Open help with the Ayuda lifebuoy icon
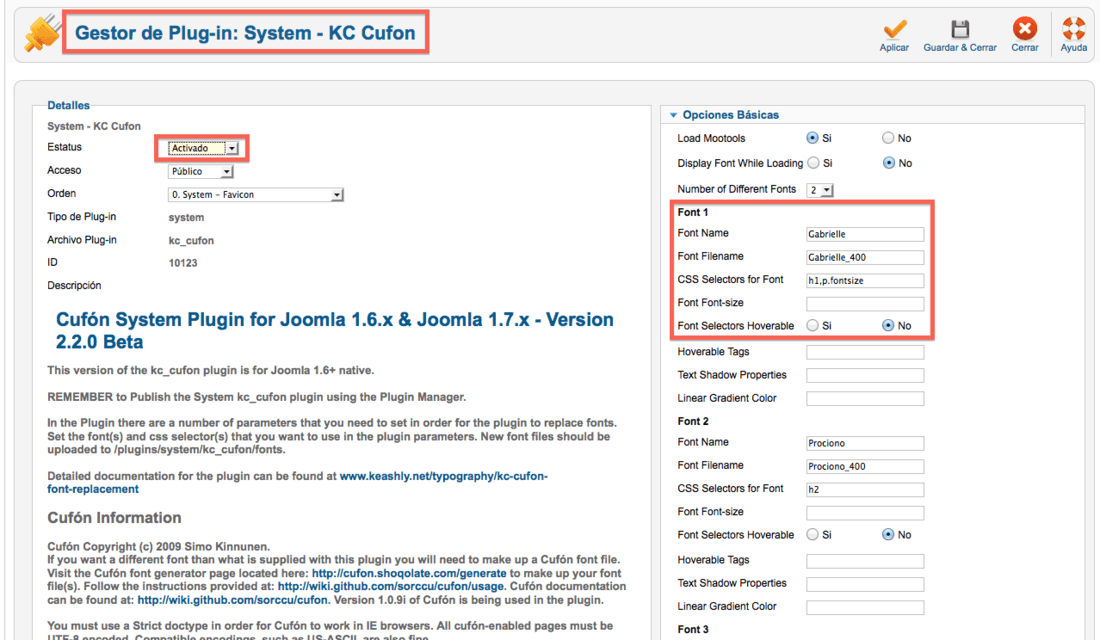The width and height of the screenshot is (1100, 640). click(1073, 29)
